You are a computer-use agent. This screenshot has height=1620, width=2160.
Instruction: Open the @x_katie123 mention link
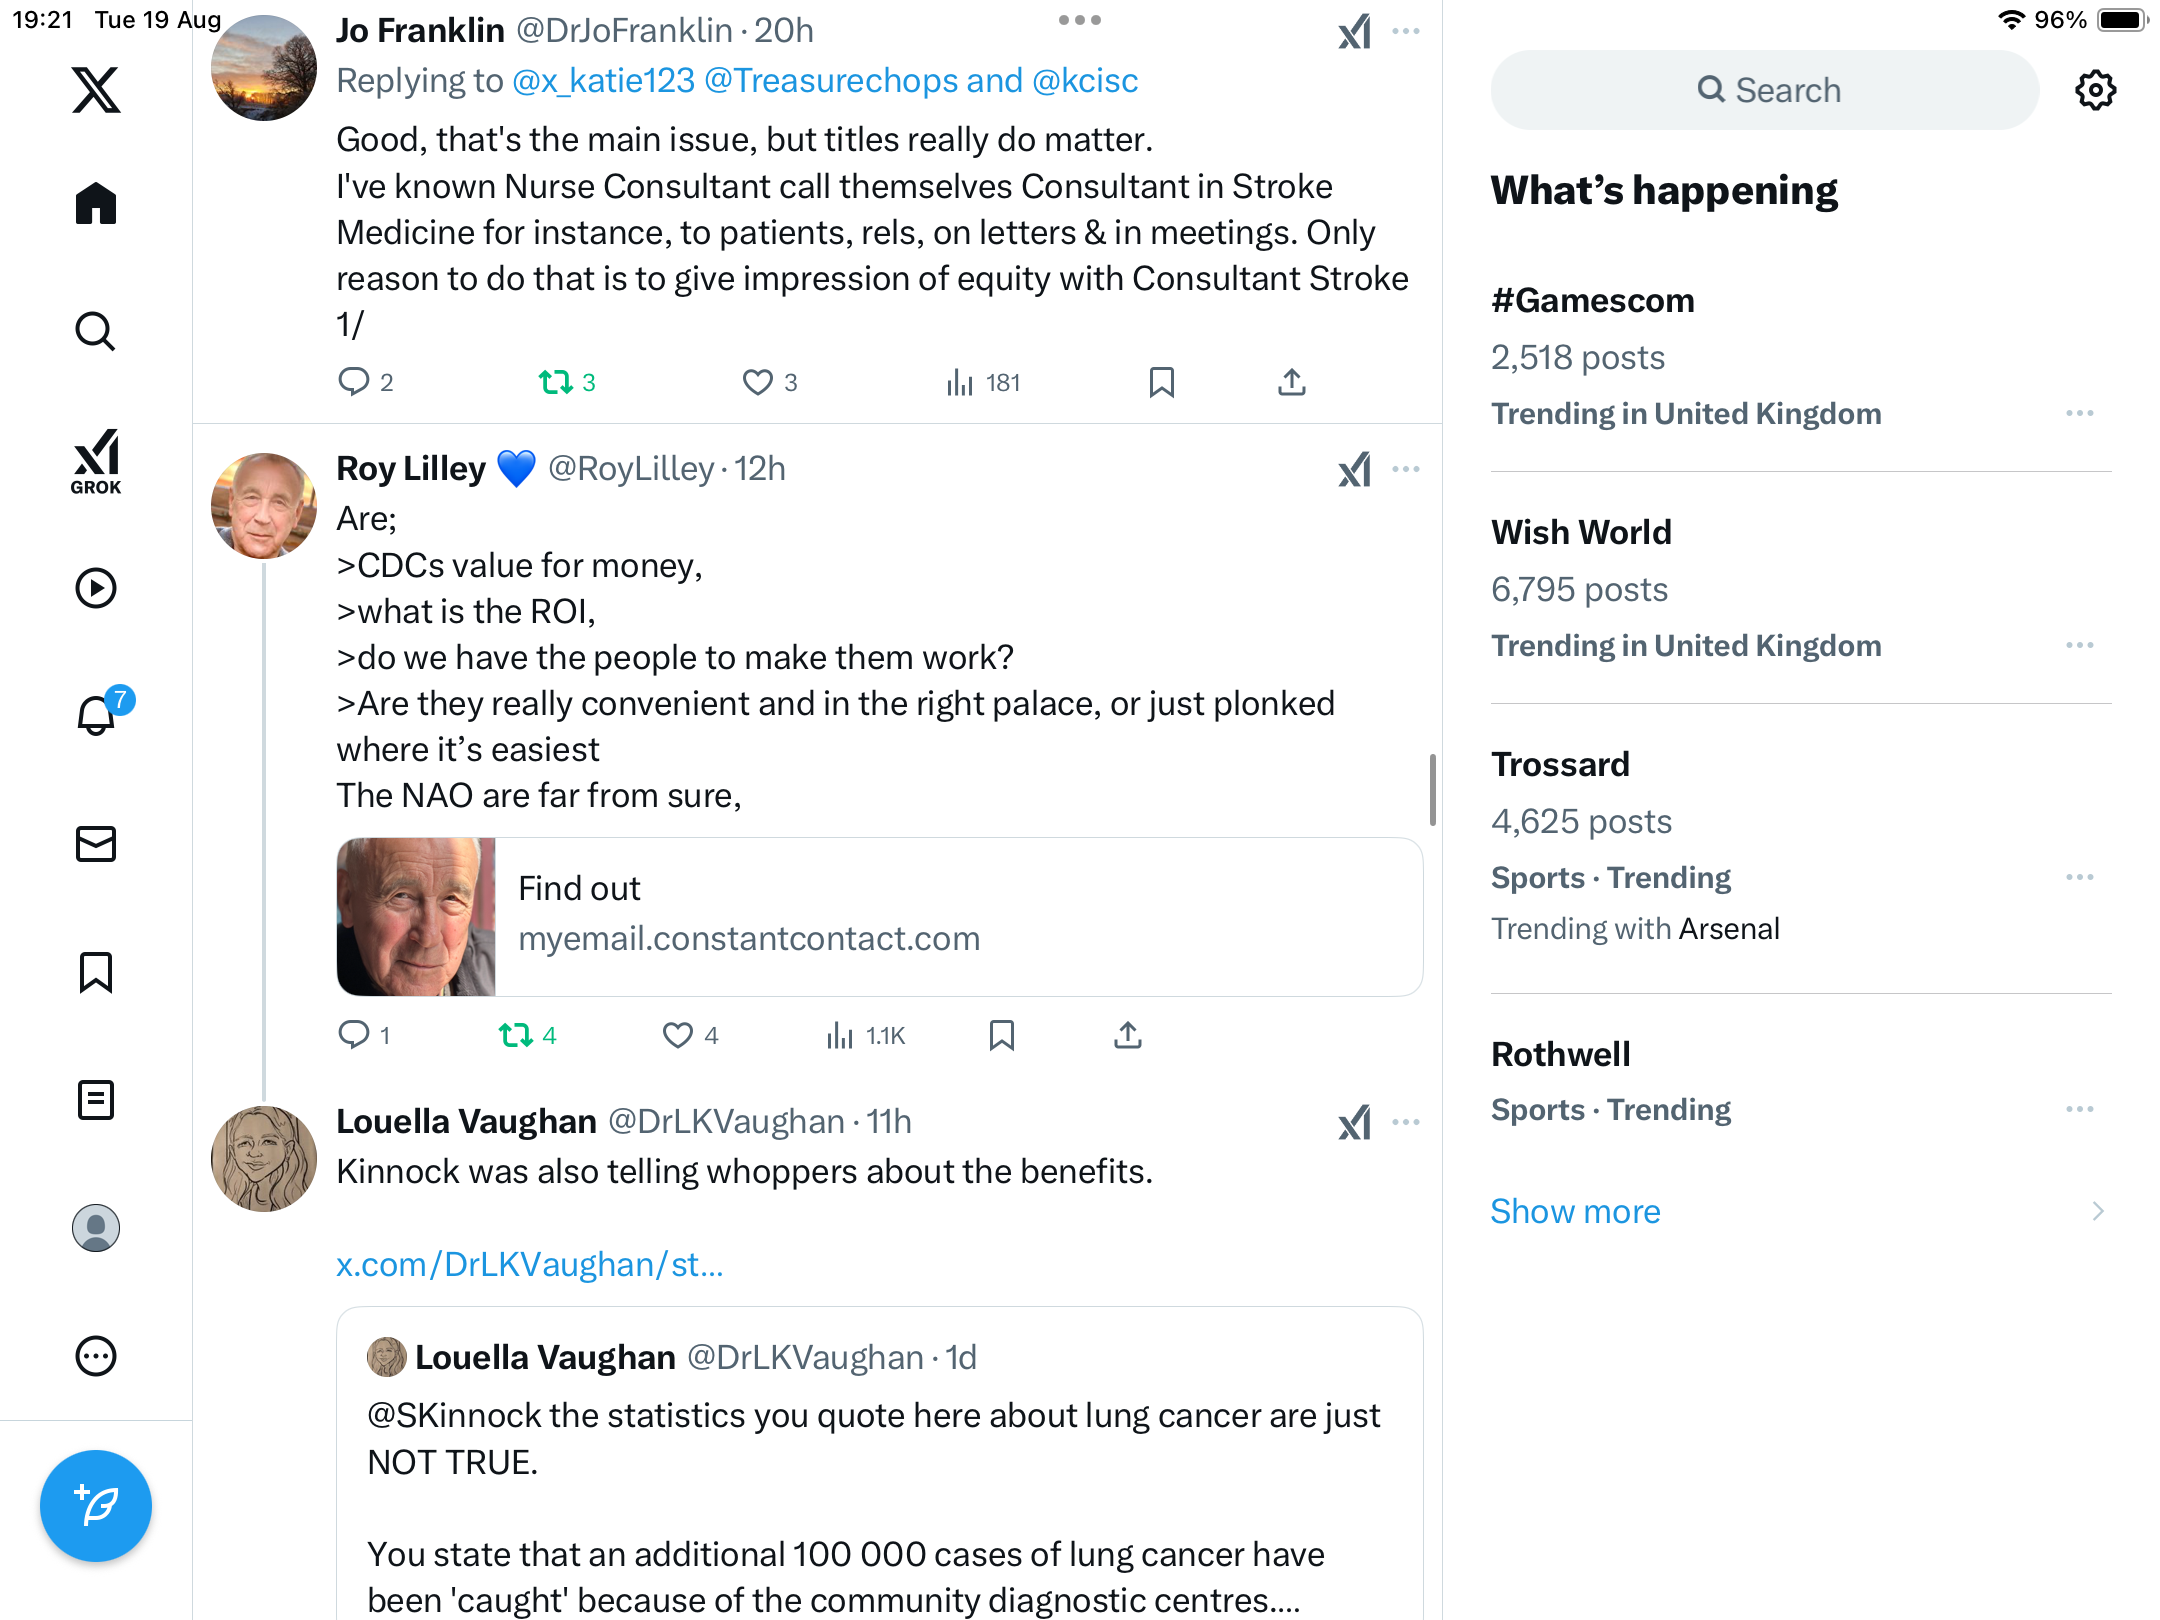click(603, 80)
